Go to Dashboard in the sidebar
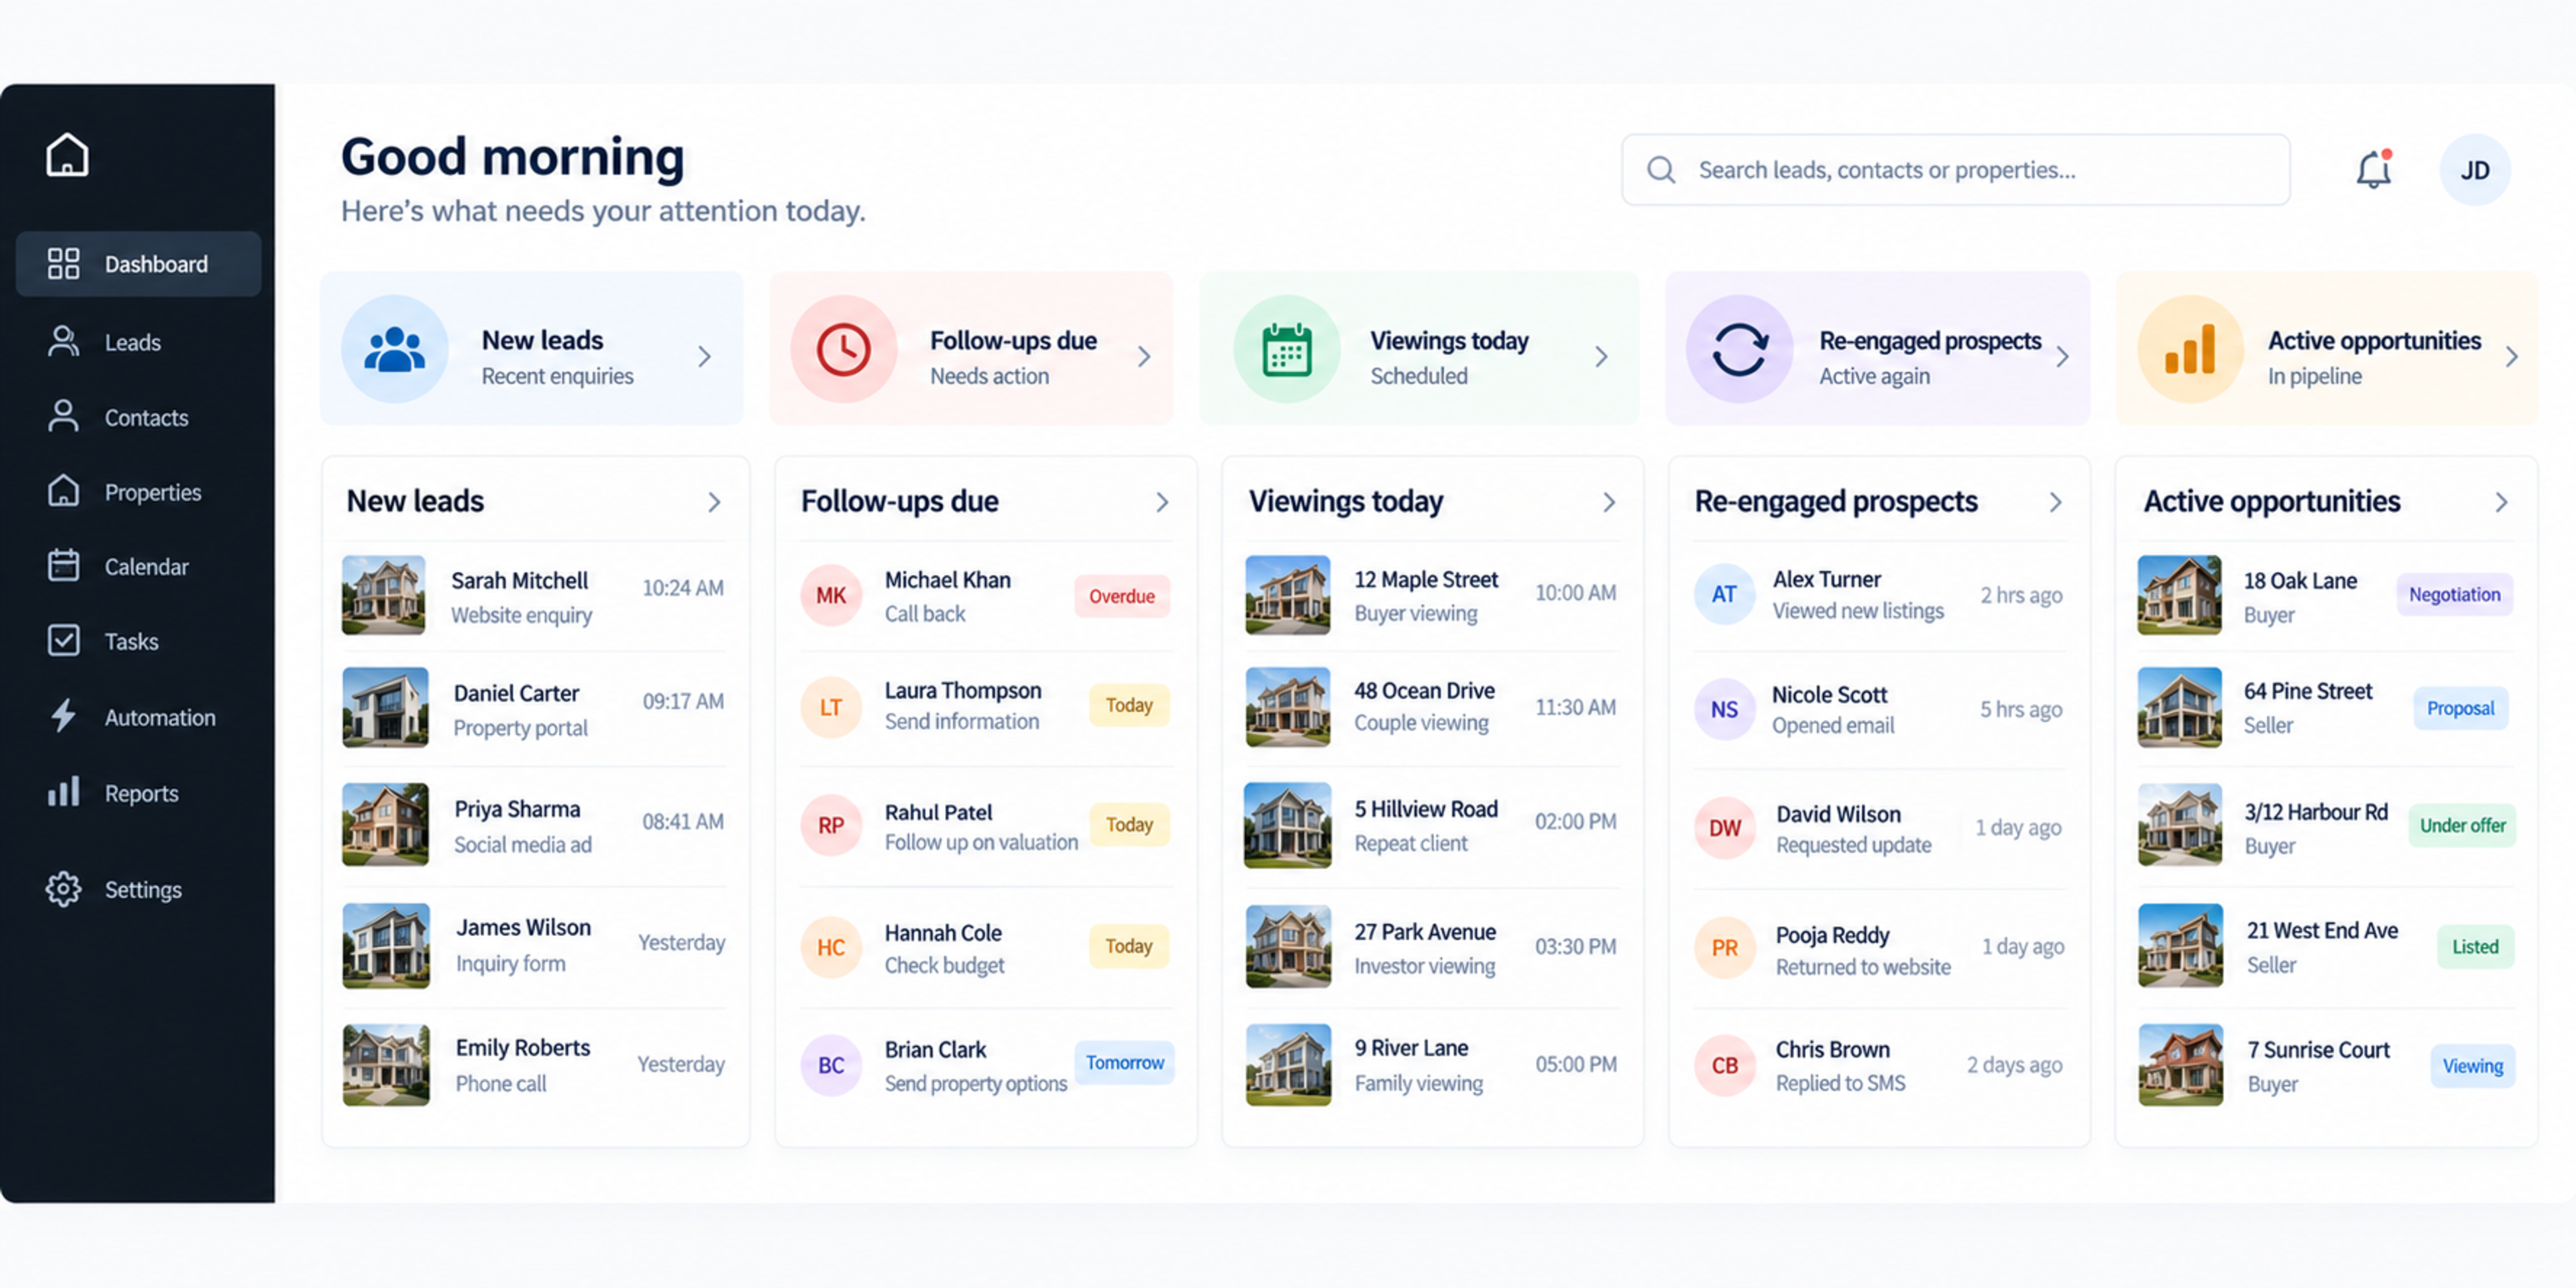 click(139, 264)
